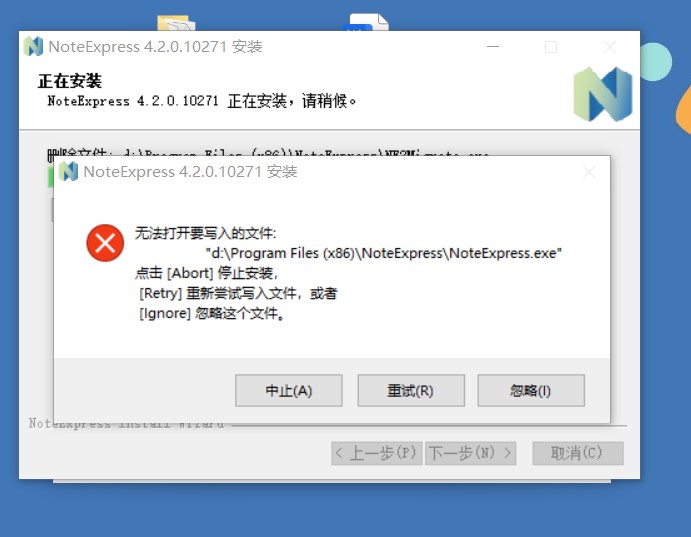Select the folder icon on the desktop
691x537 pixels.
click(x=176, y=23)
